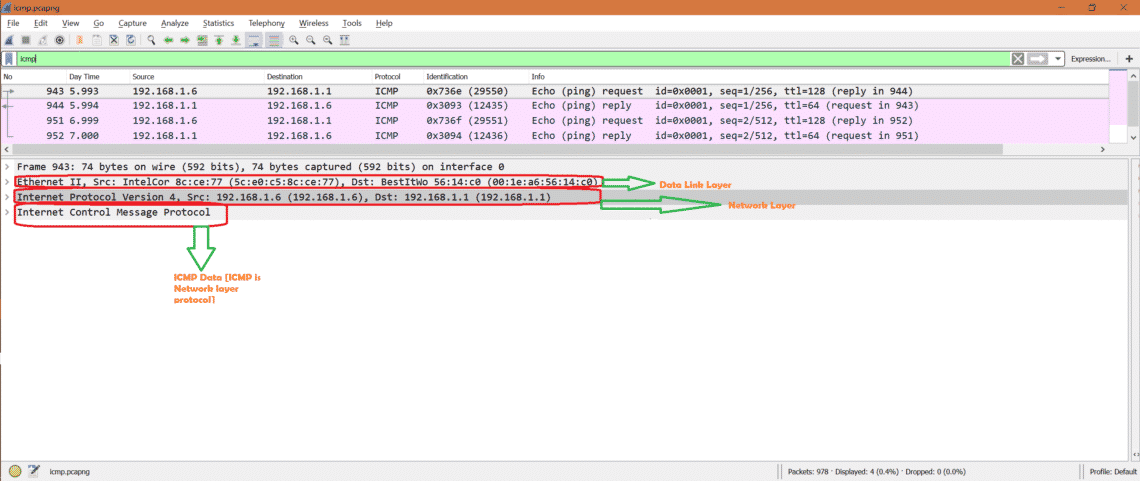Zoom out the main window text
1140x481 pixels.
click(311, 40)
